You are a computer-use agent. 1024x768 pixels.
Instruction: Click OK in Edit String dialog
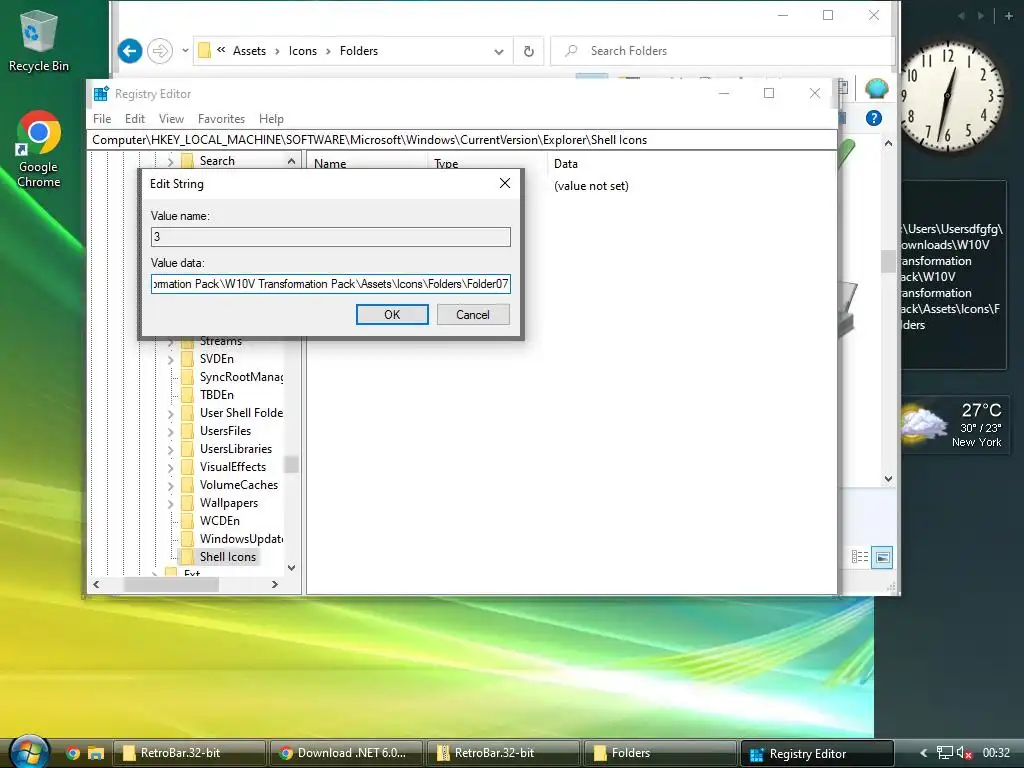click(392, 314)
